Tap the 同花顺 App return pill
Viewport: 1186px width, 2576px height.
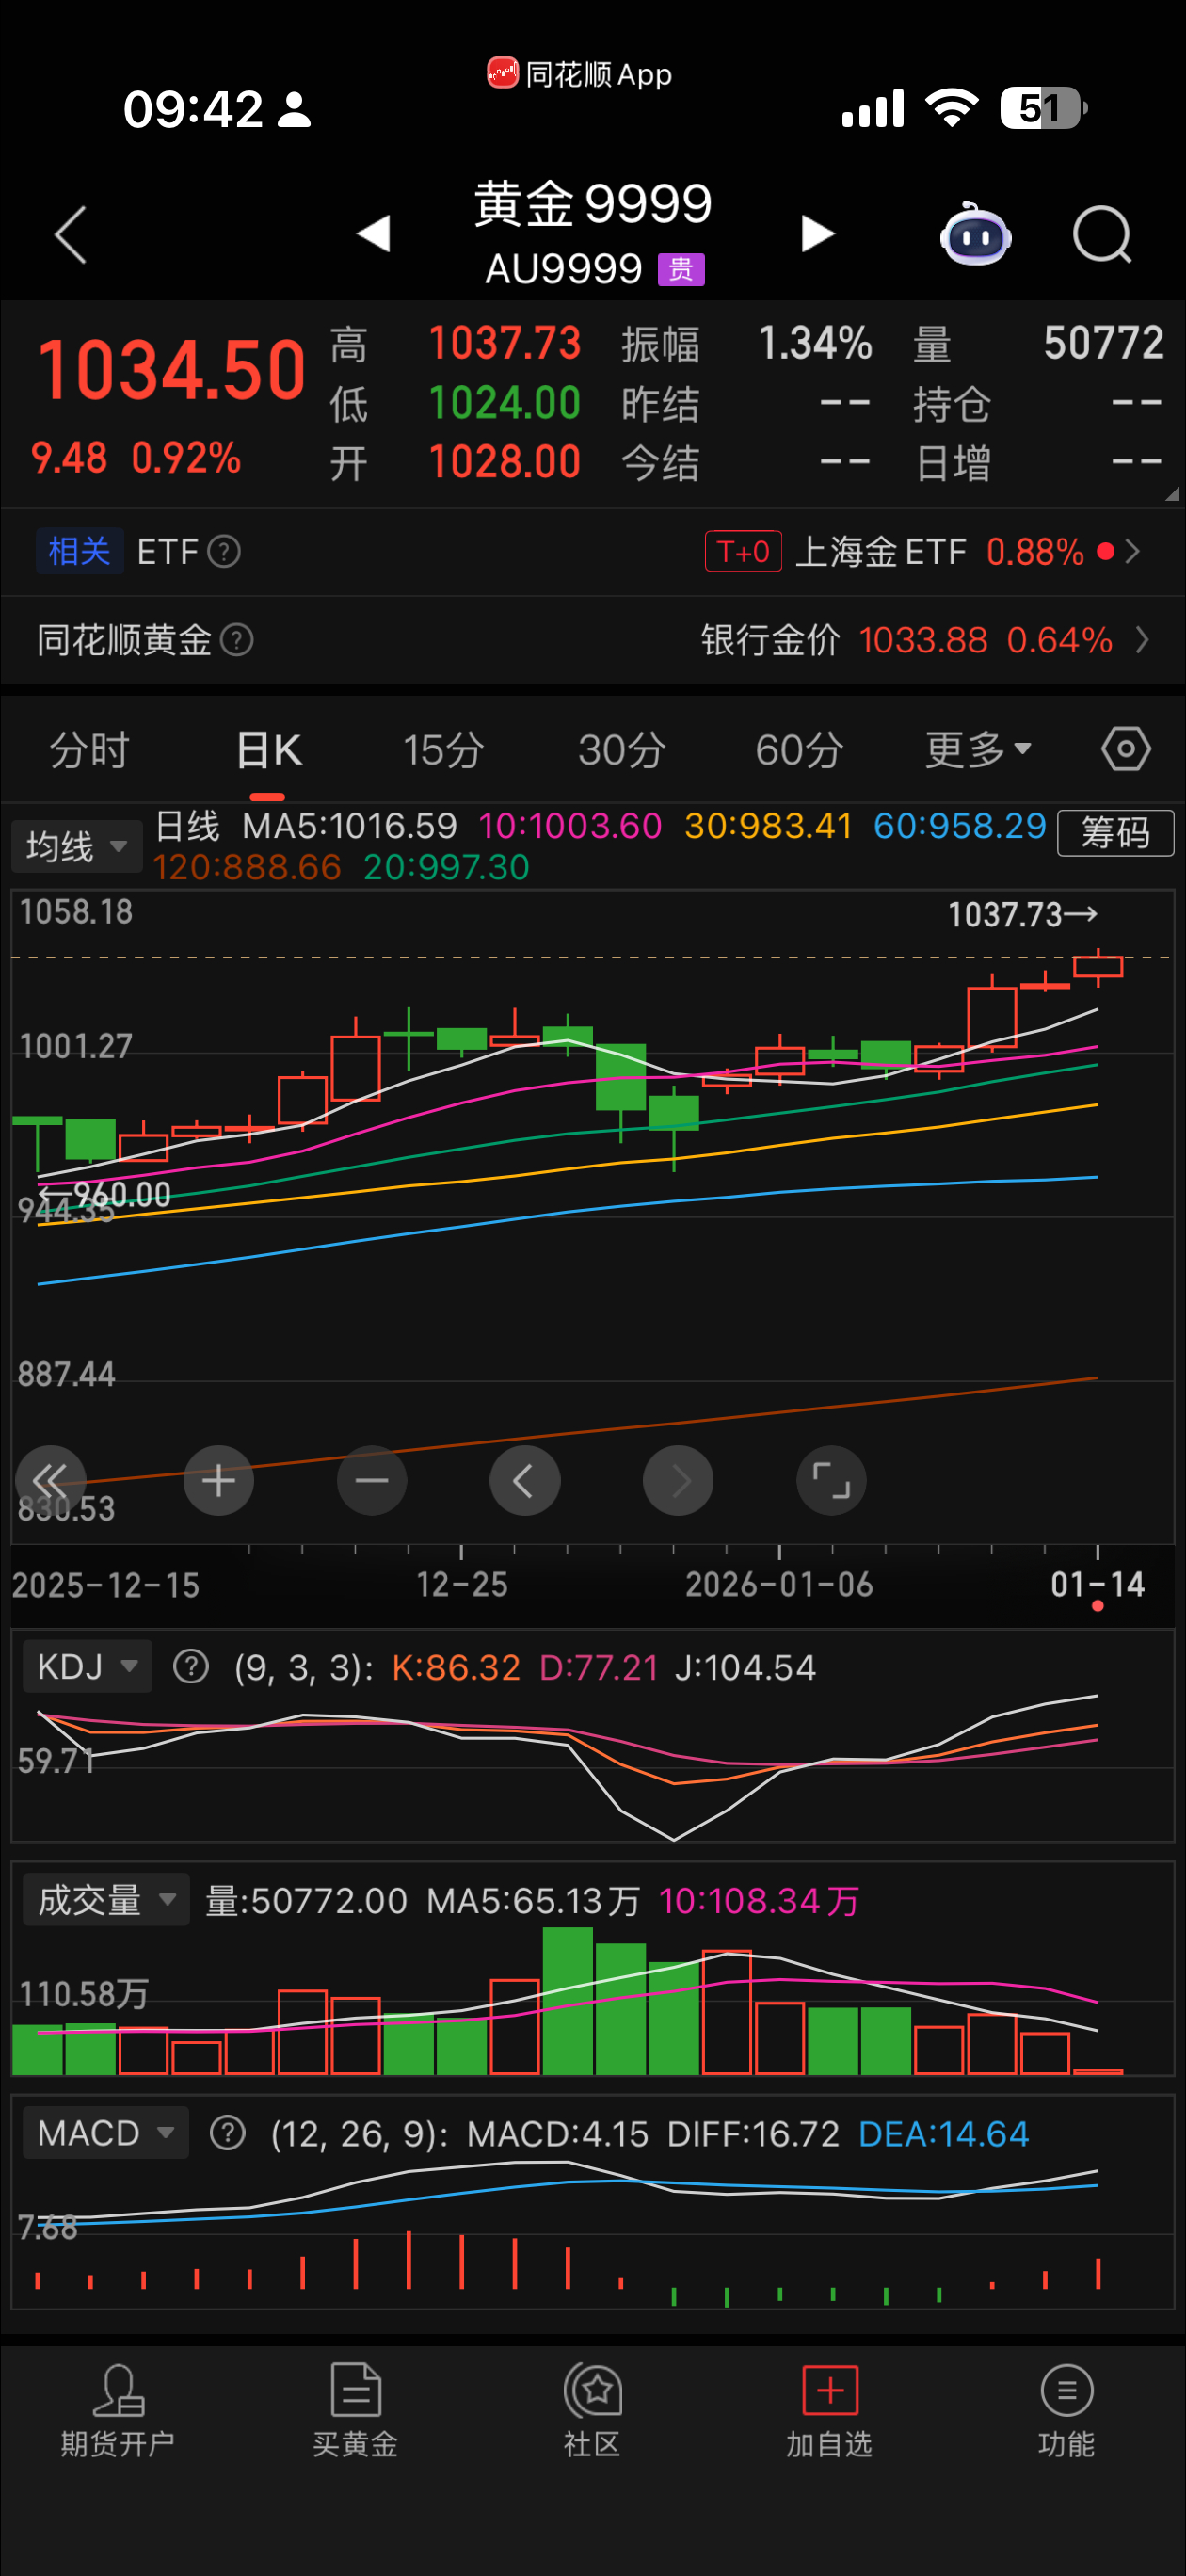click(x=579, y=74)
